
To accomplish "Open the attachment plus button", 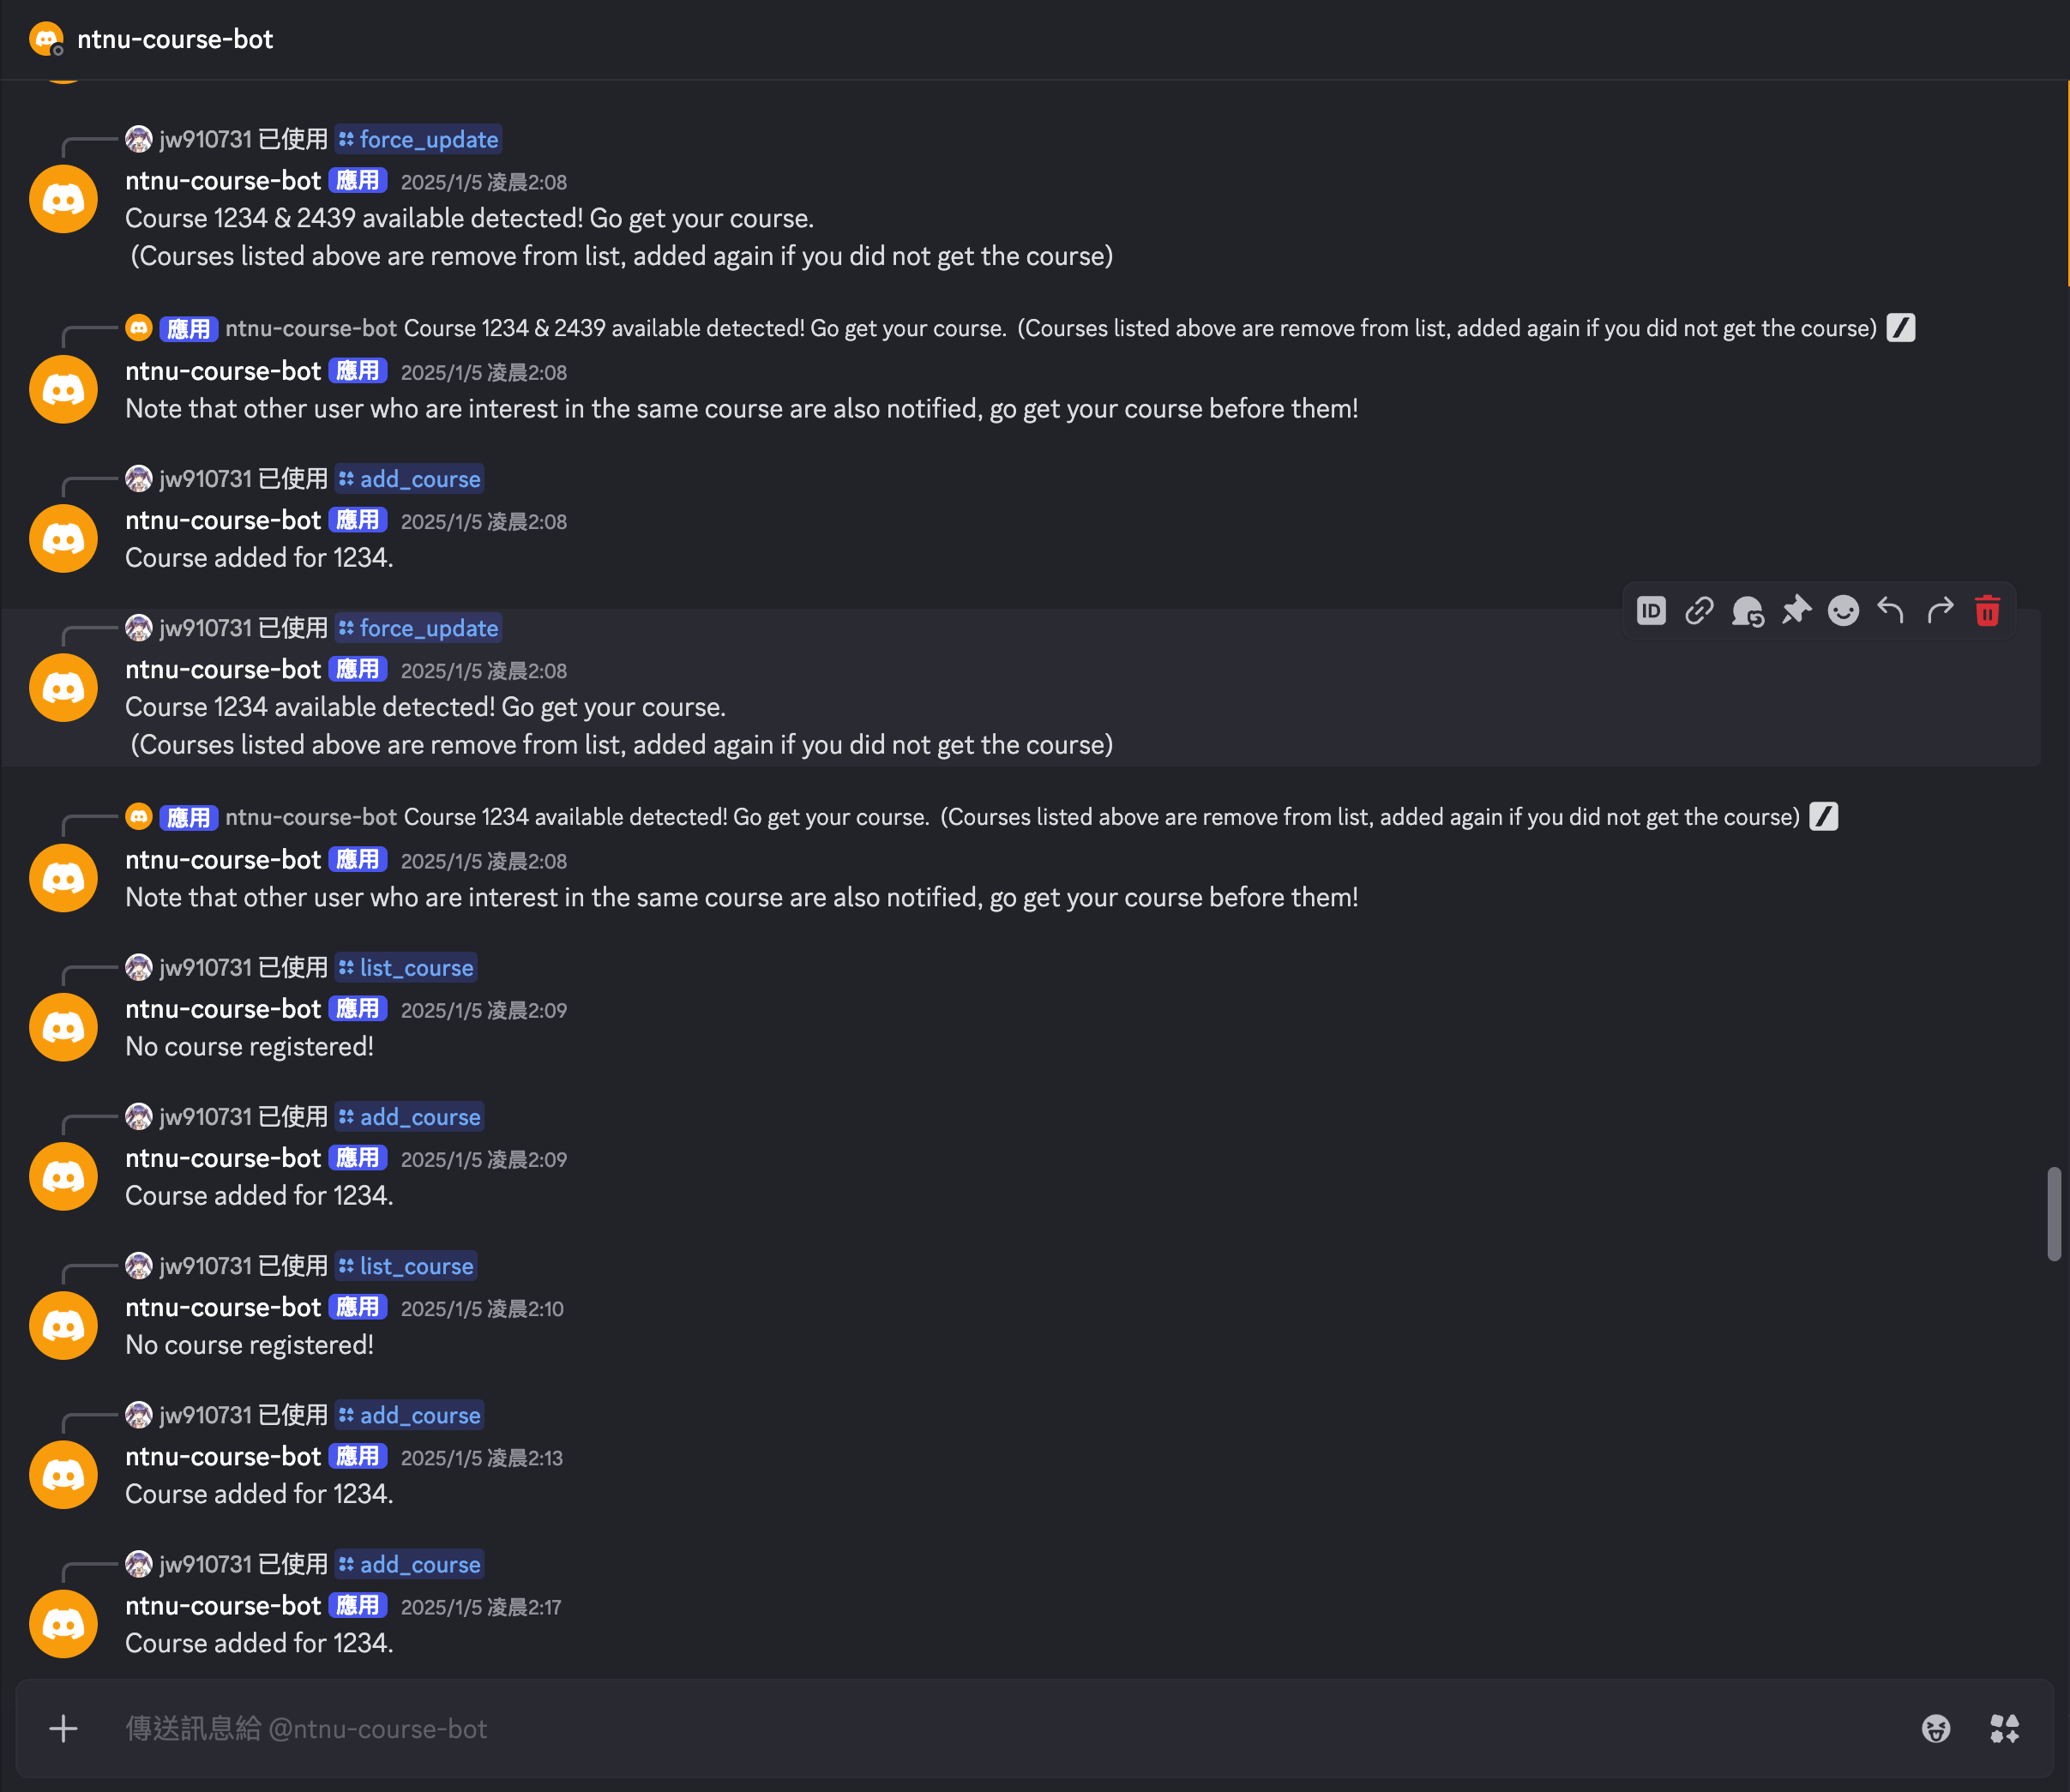I will pos(63,1728).
